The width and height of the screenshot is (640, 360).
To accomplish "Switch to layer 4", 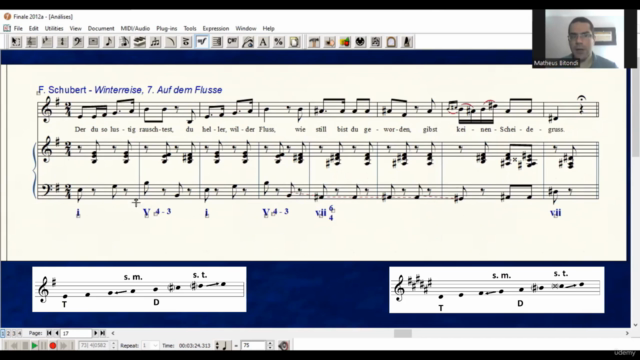I will (19, 333).
